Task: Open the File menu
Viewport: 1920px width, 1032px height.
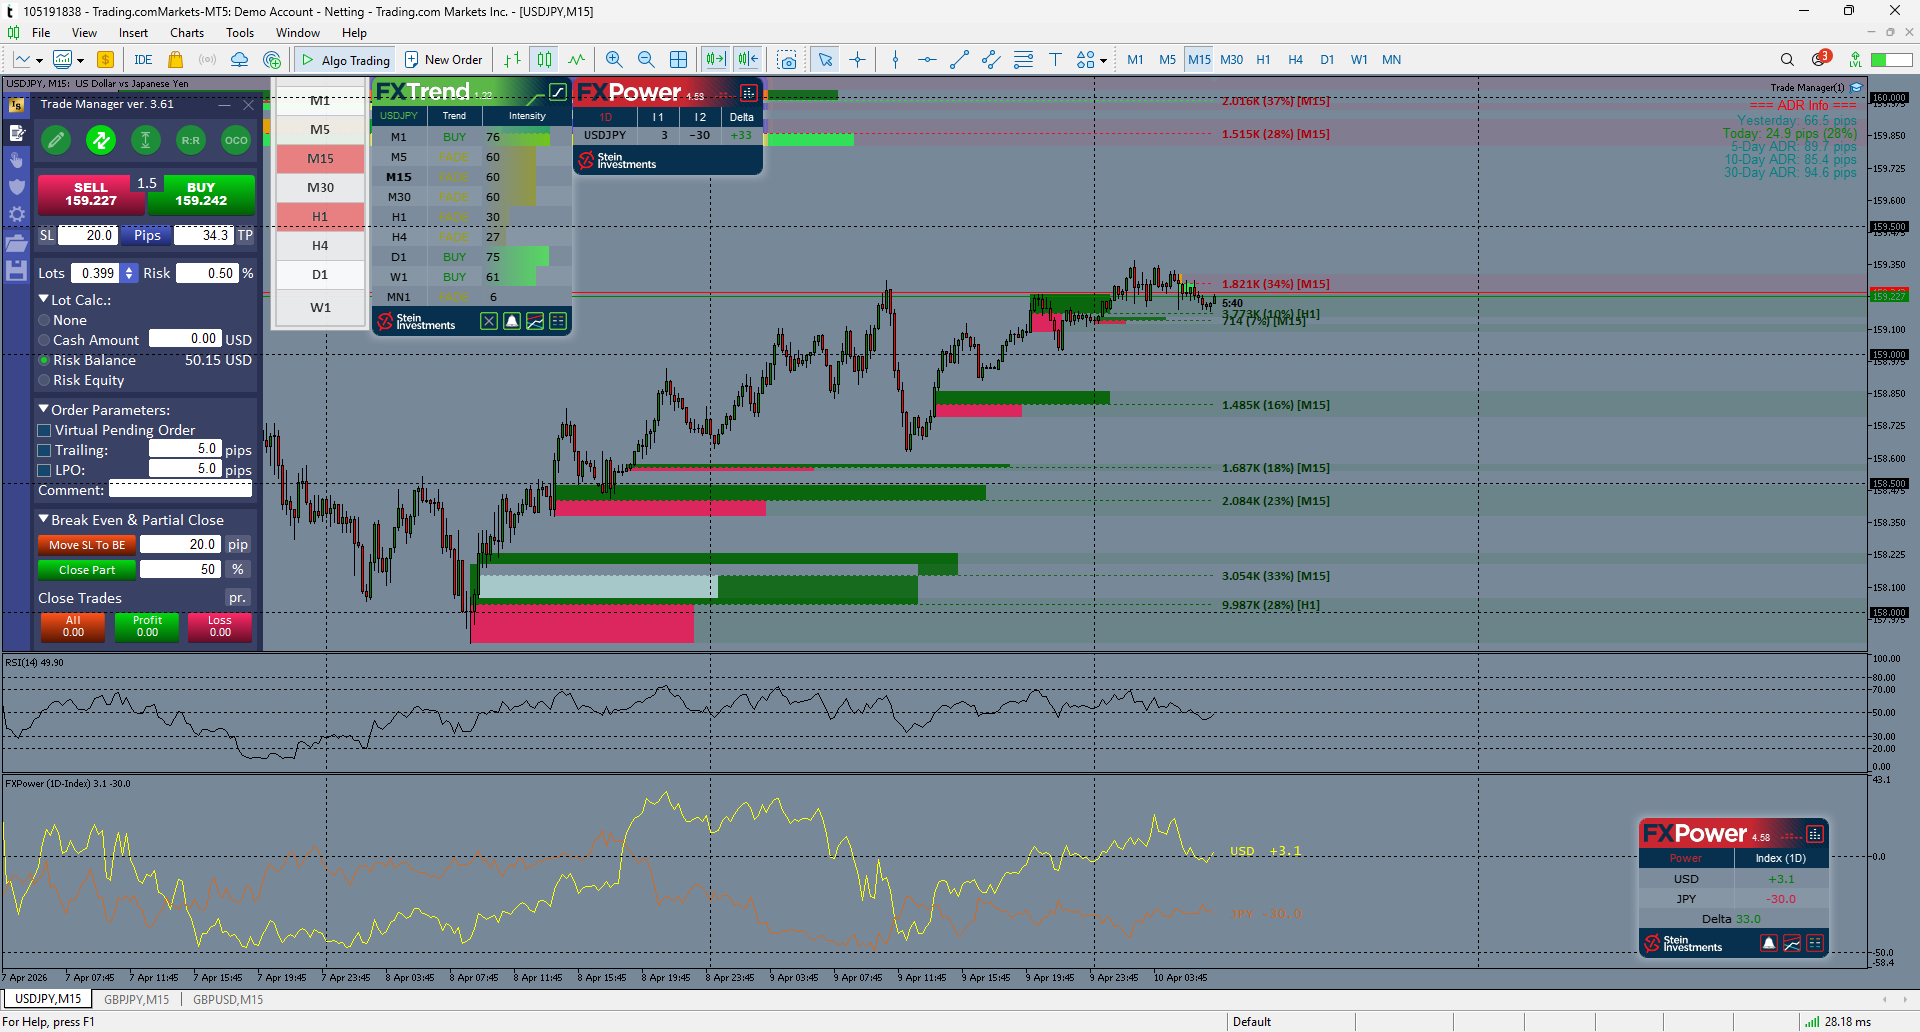Action: [41, 33]
